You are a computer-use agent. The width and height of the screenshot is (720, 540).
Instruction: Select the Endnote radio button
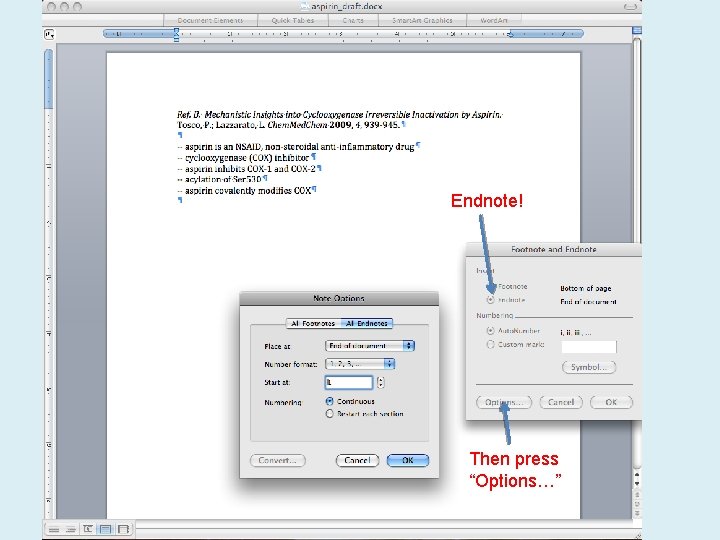pos(490,300)
